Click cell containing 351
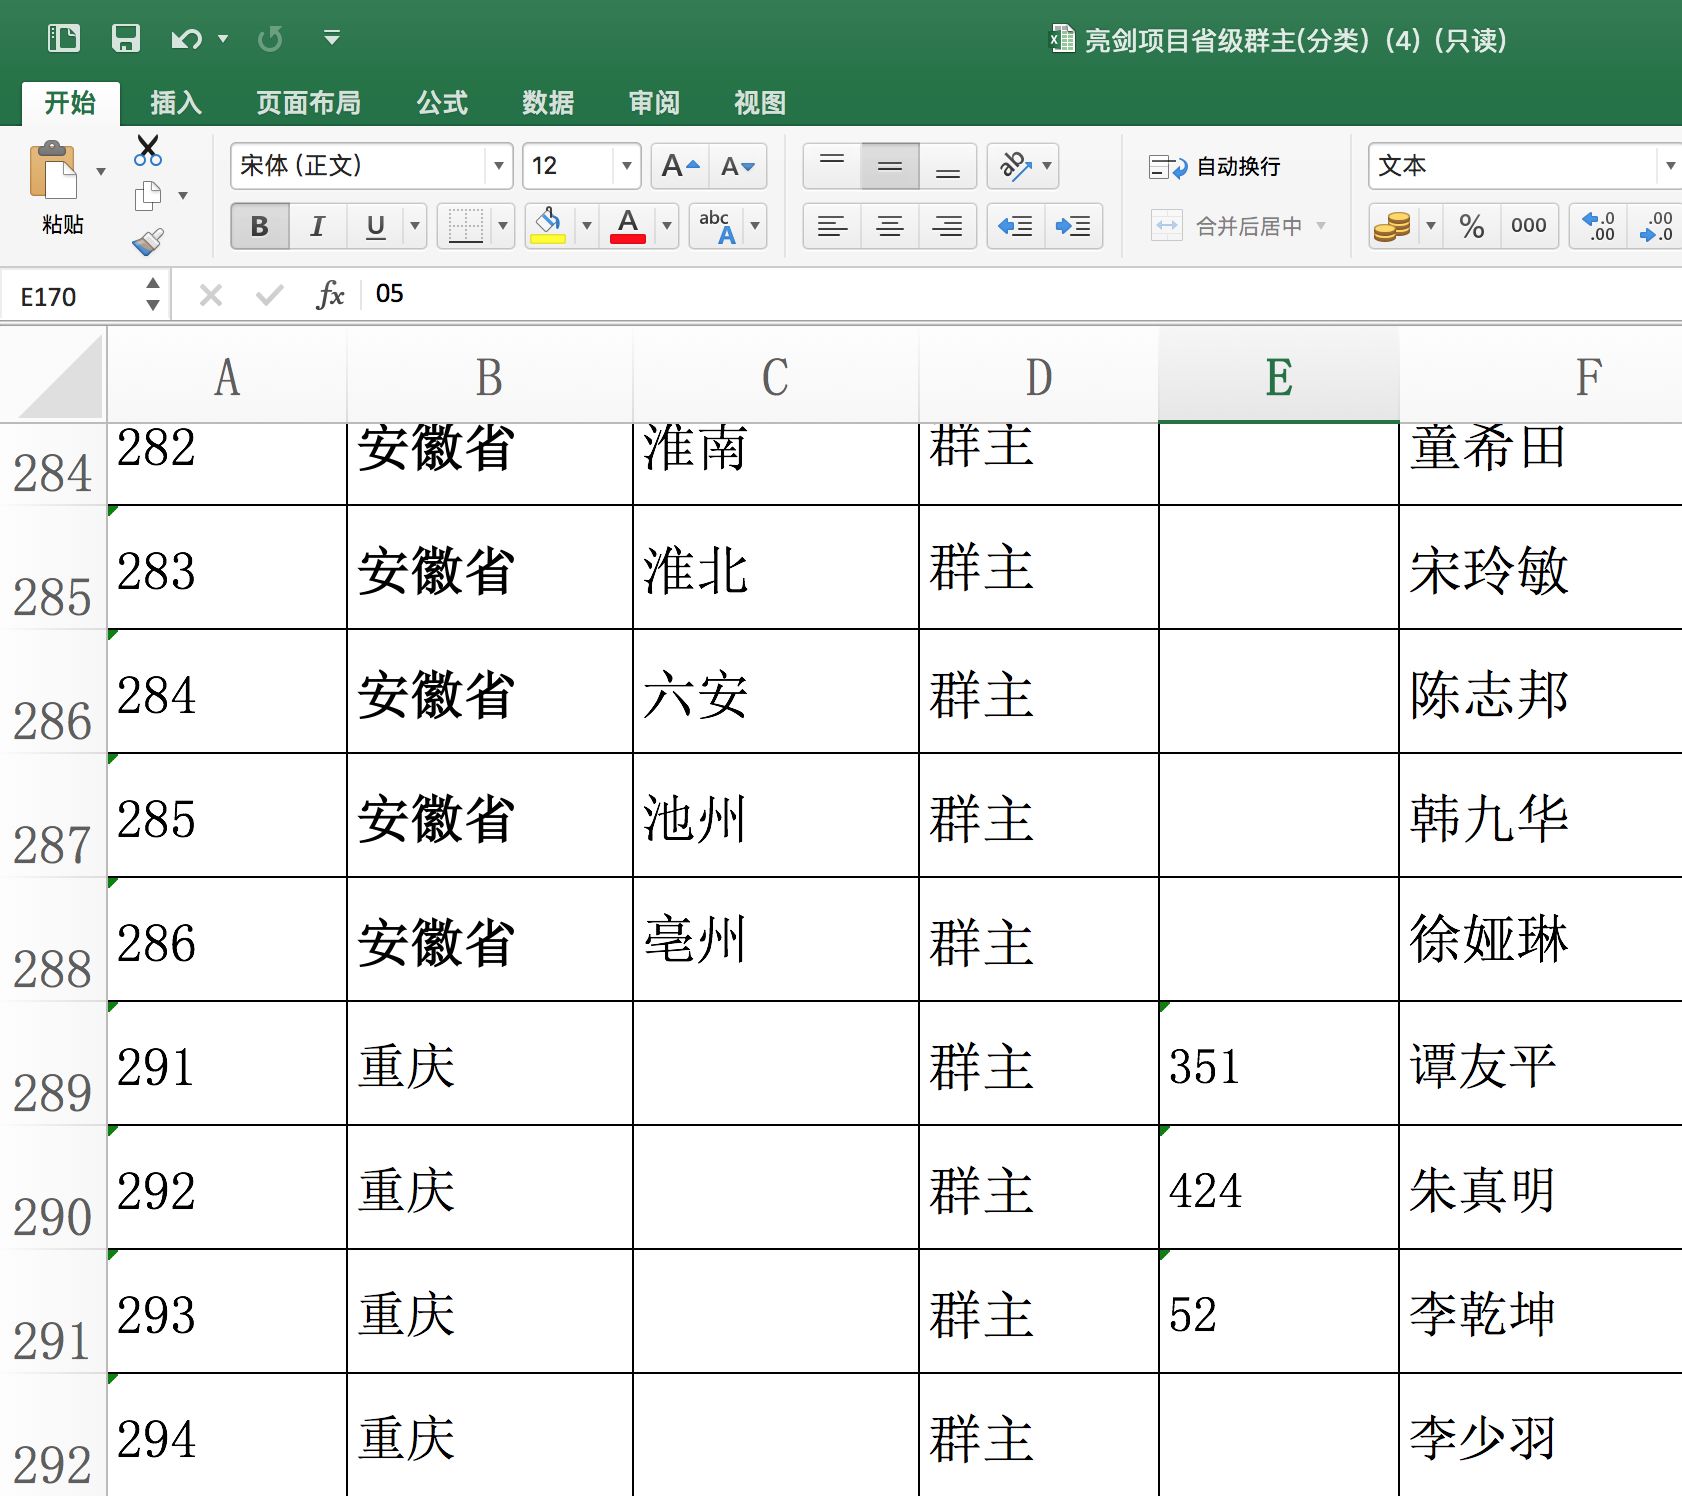 pyautogui.click(x=1279, y=1064)
